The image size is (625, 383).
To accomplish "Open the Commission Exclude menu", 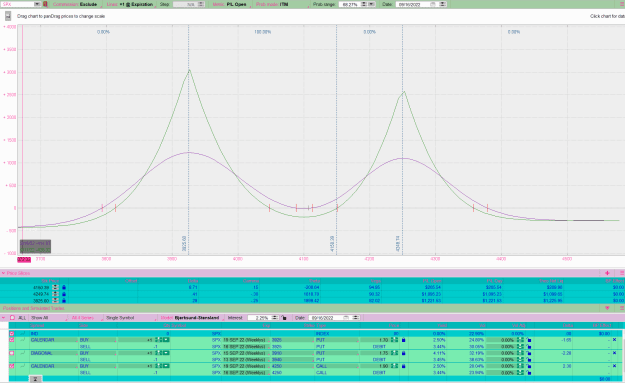I will point(75,4).
